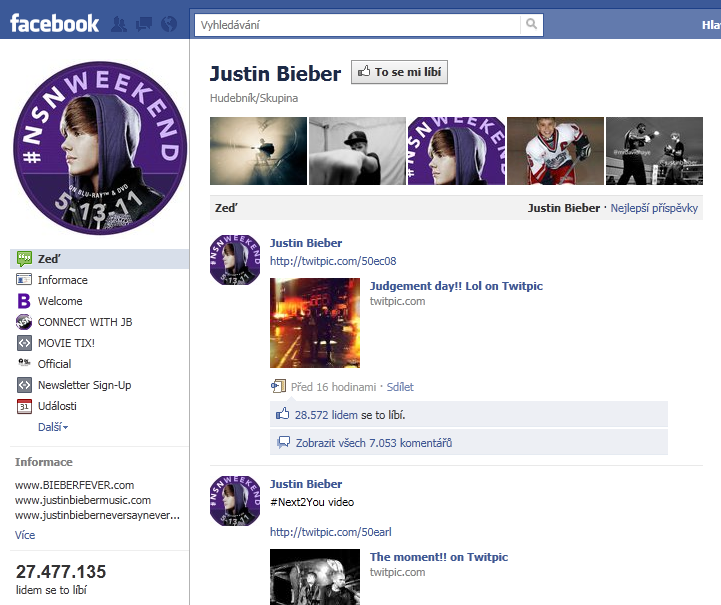
Task: Open 28.572 lidem likes list
Action: [x=326, y=415]
